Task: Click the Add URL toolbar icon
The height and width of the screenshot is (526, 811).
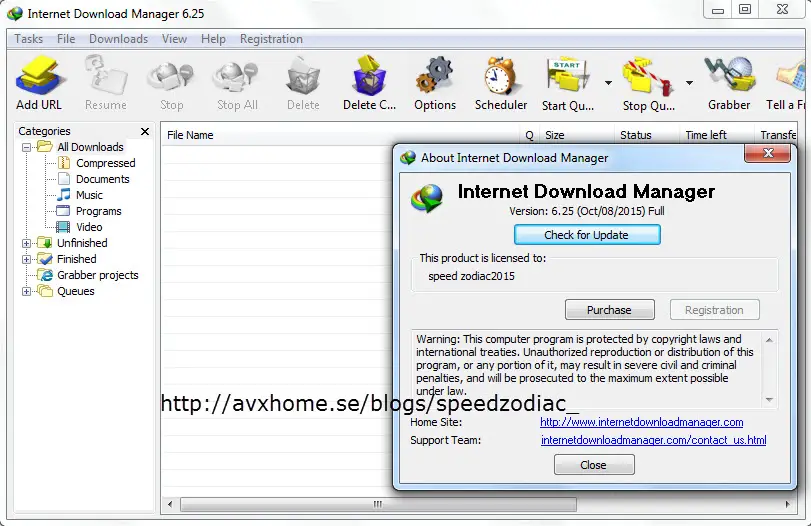Action: tap(39, 83)
